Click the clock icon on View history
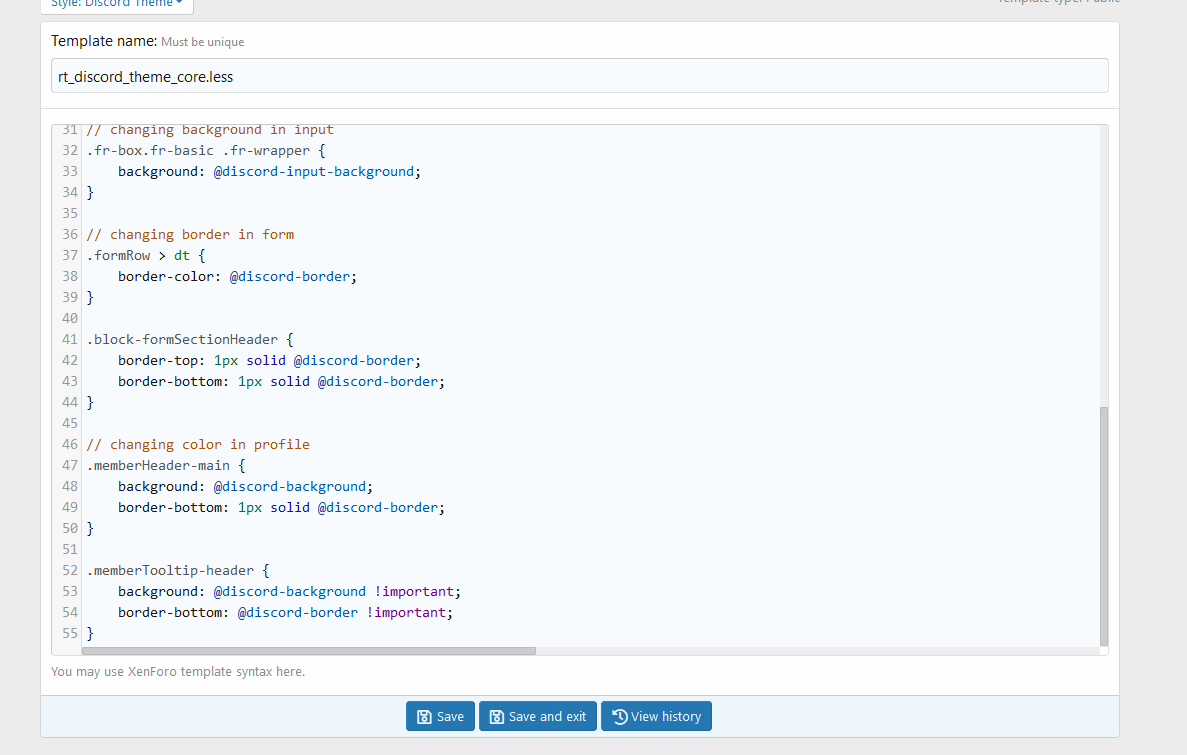 [x=619, y=717]
